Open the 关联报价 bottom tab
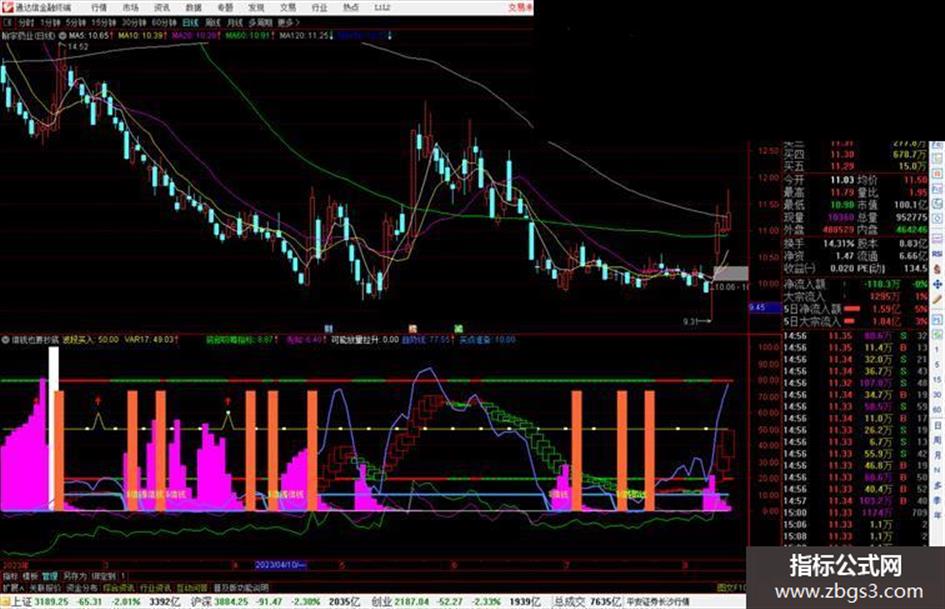This screenshot has height=609, width=945. tap(45, 587)
